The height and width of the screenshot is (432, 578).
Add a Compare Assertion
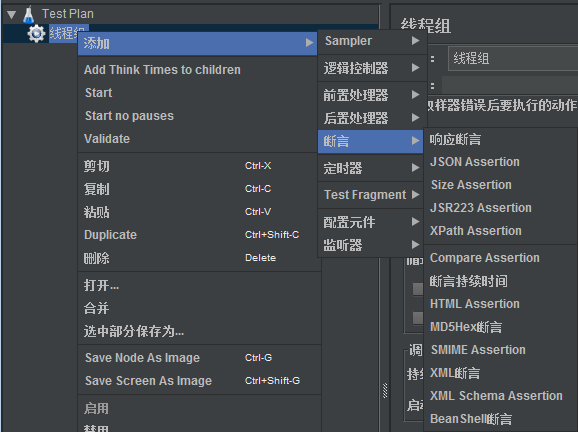501,258
